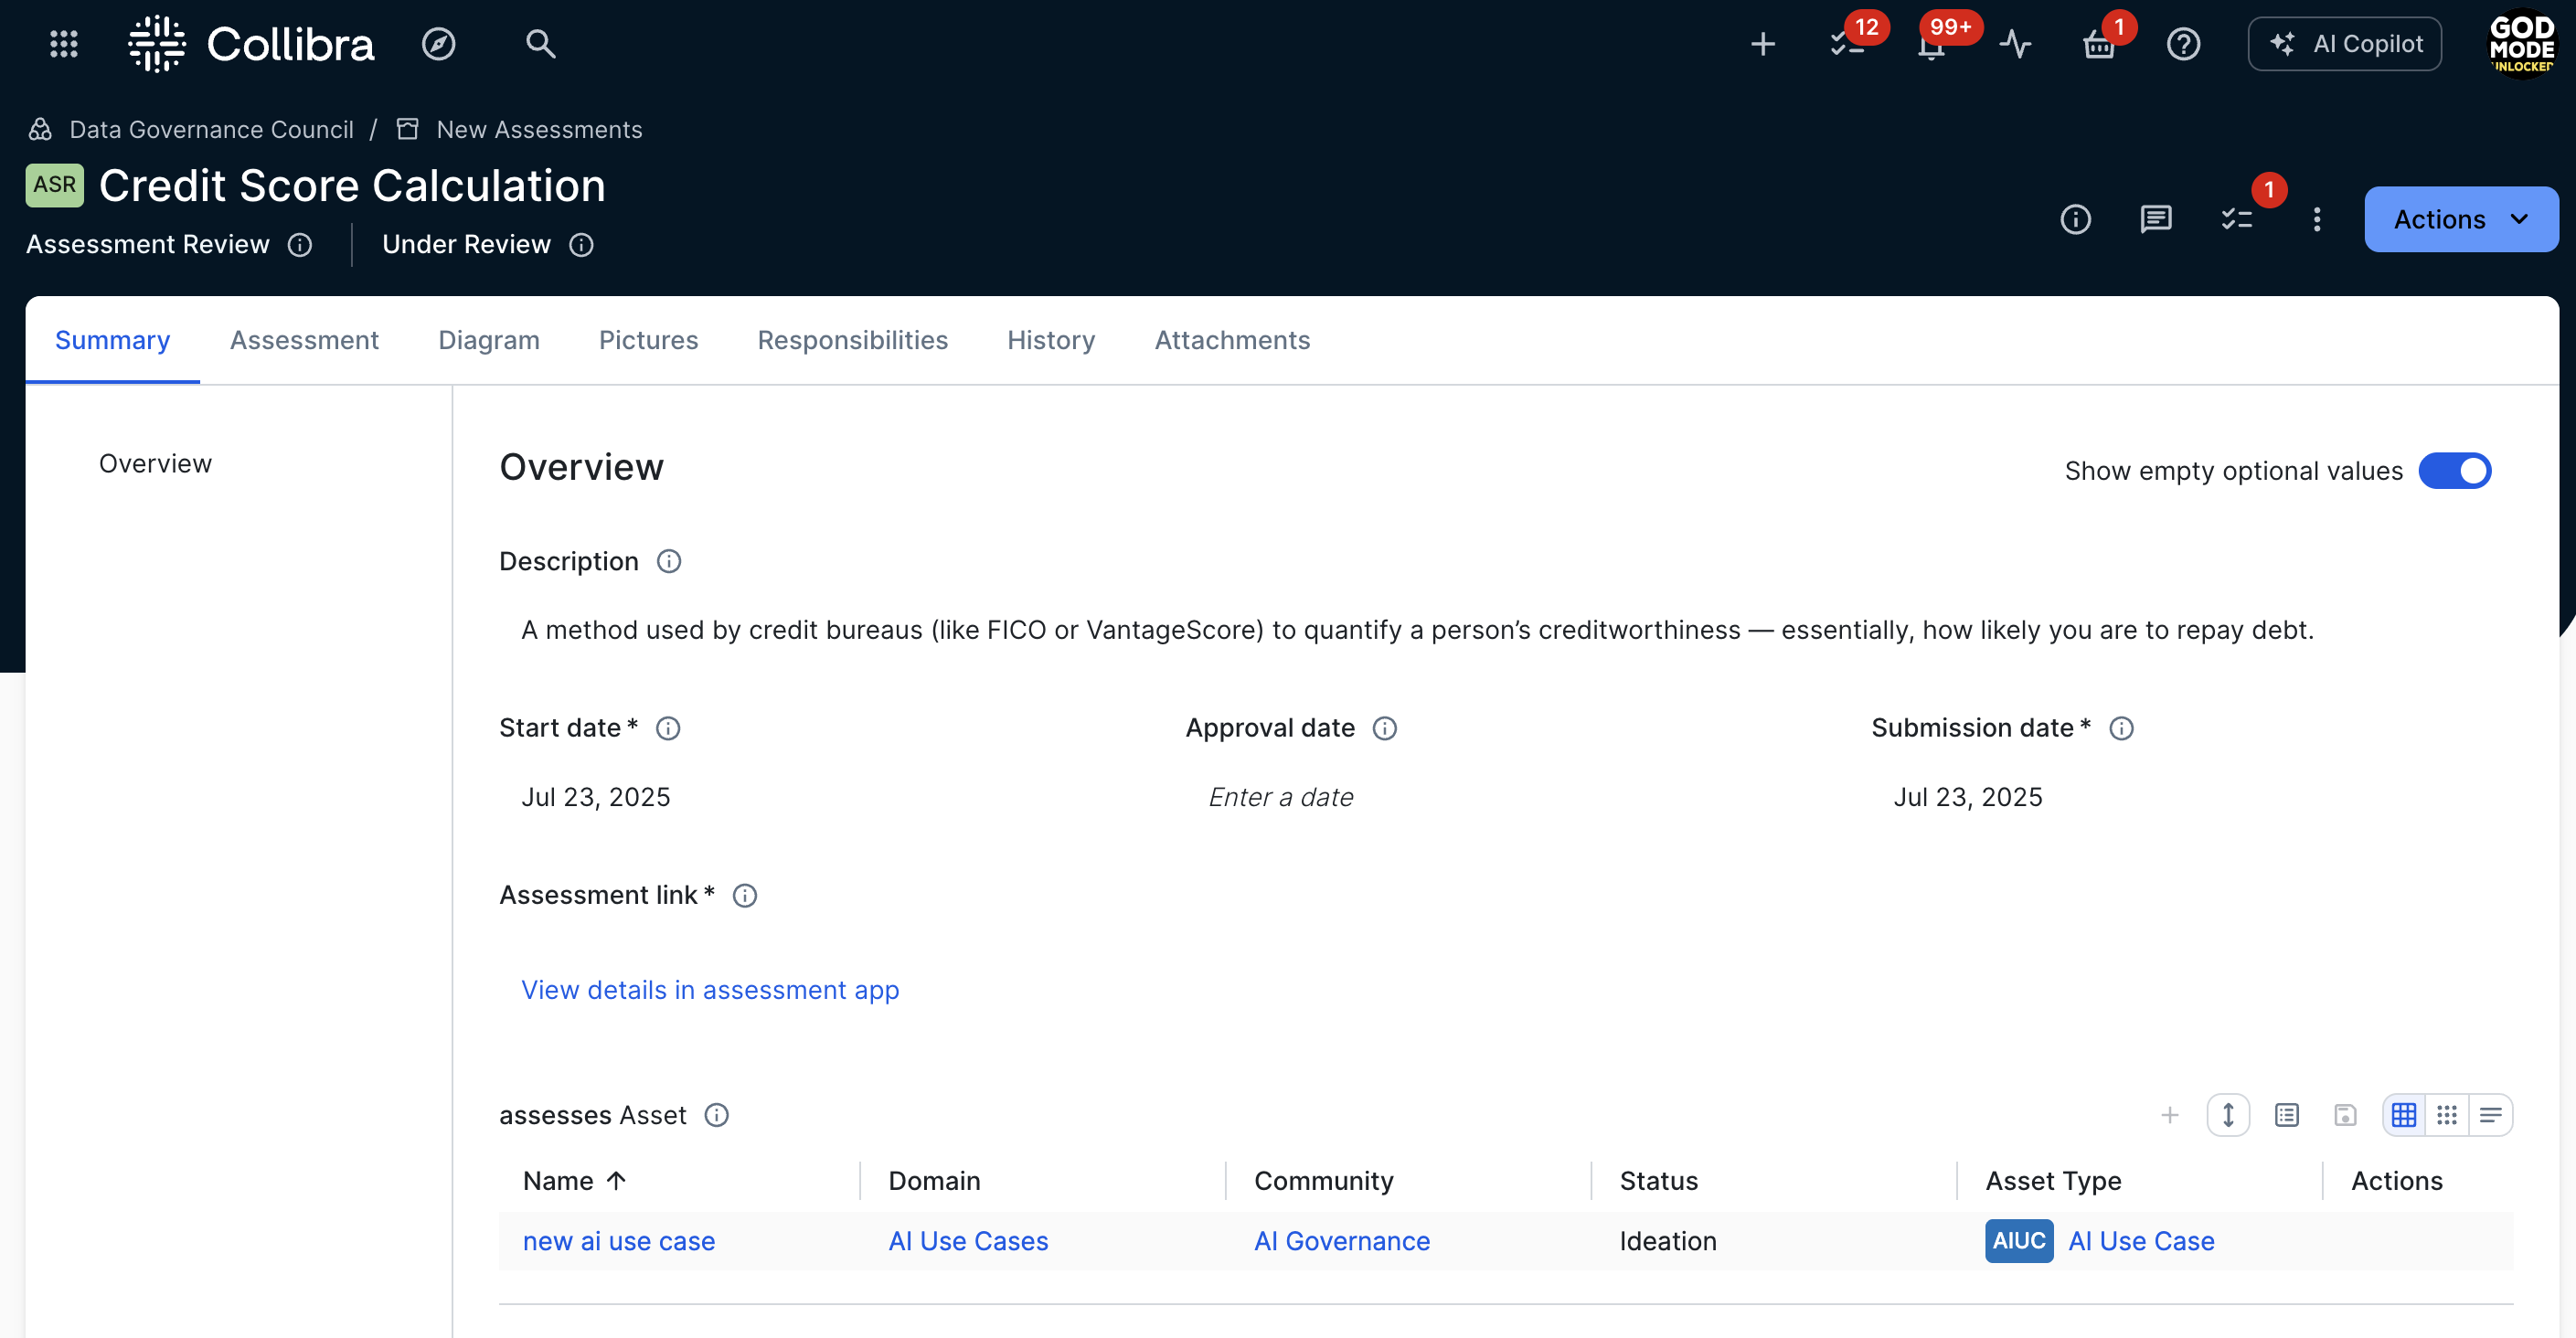Open the AI Copilot button
Image resolution: width=2576 pixels, height=1338 pixels.
click(2344, 44)
